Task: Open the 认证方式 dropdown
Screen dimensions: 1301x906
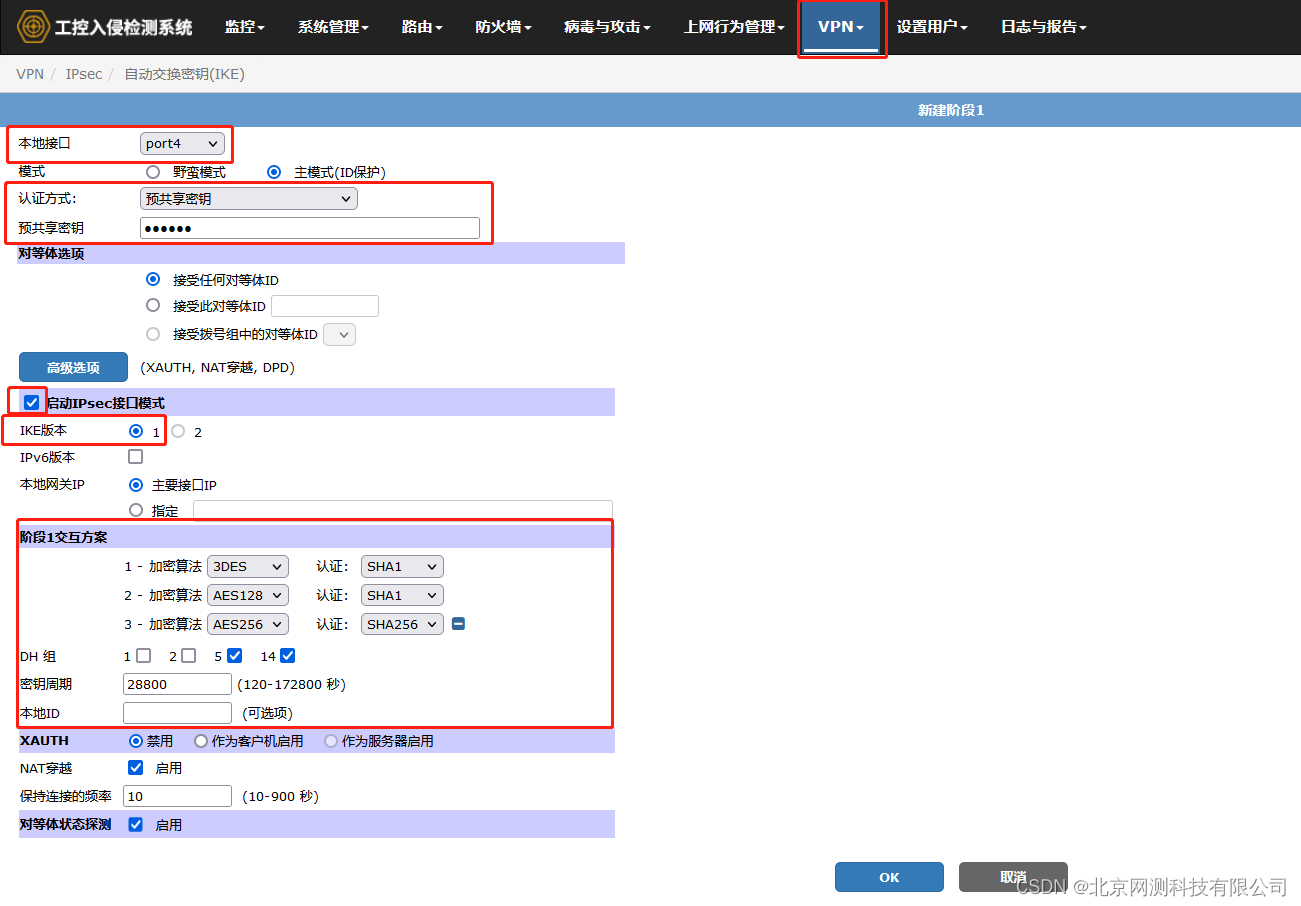Action: click(249, 199)
